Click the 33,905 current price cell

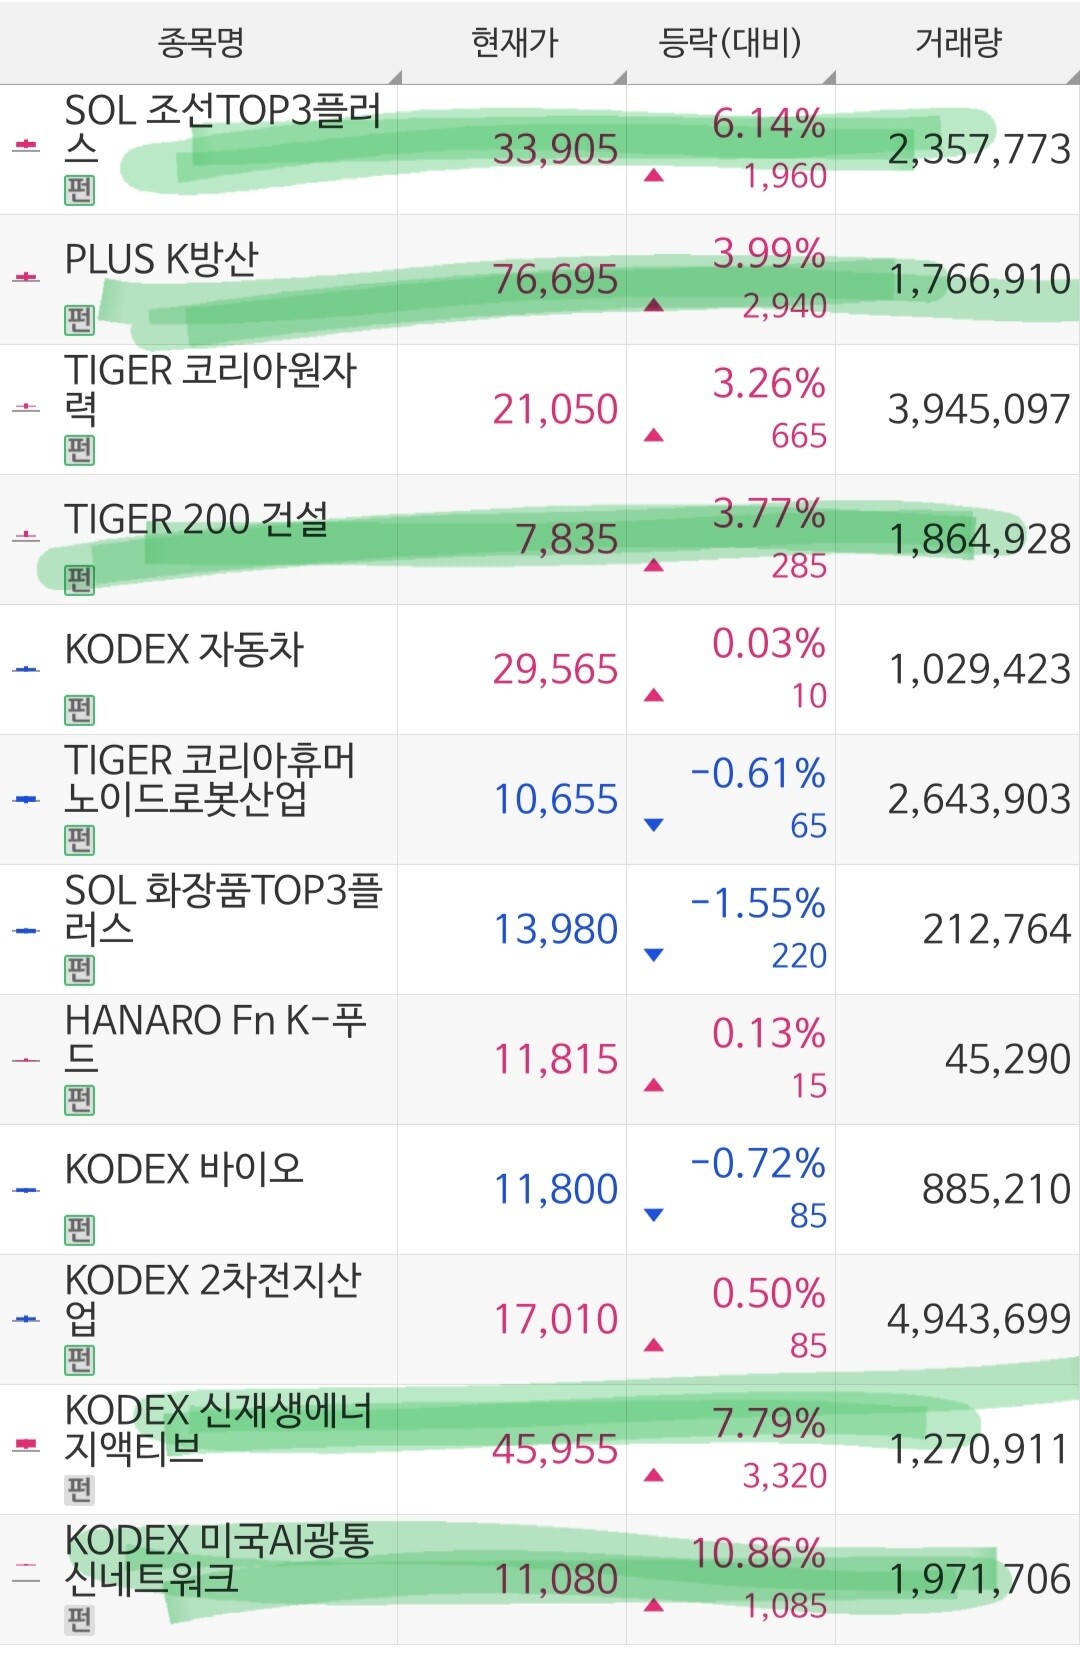[x=555, y=150]
